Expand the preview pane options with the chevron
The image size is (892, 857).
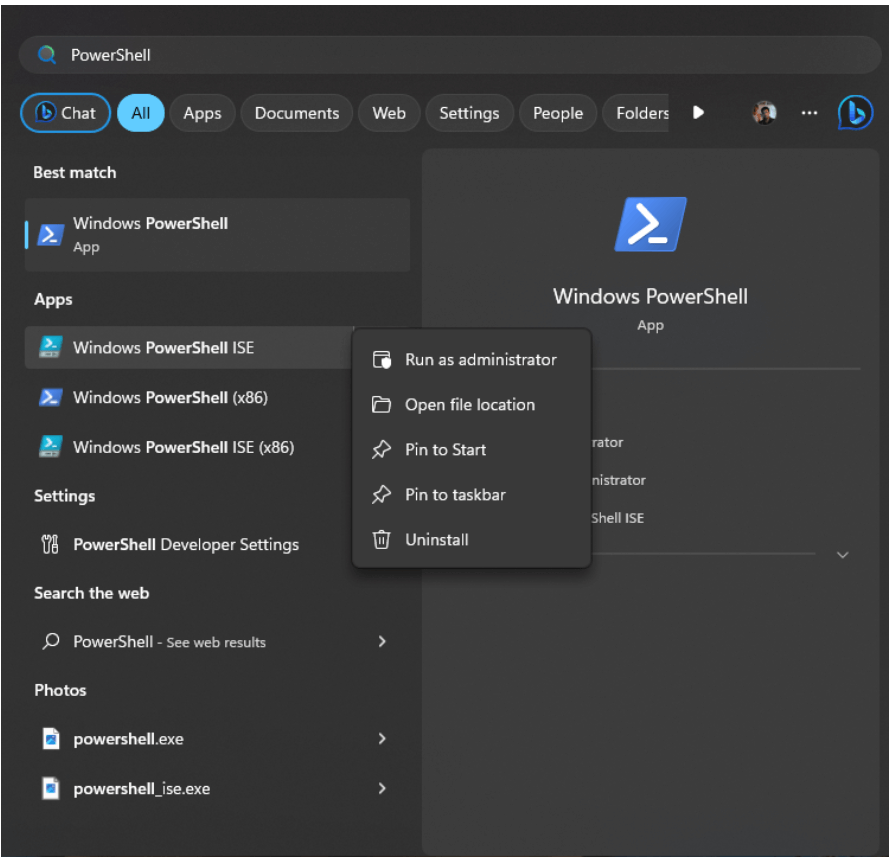[x=843, y=554]
